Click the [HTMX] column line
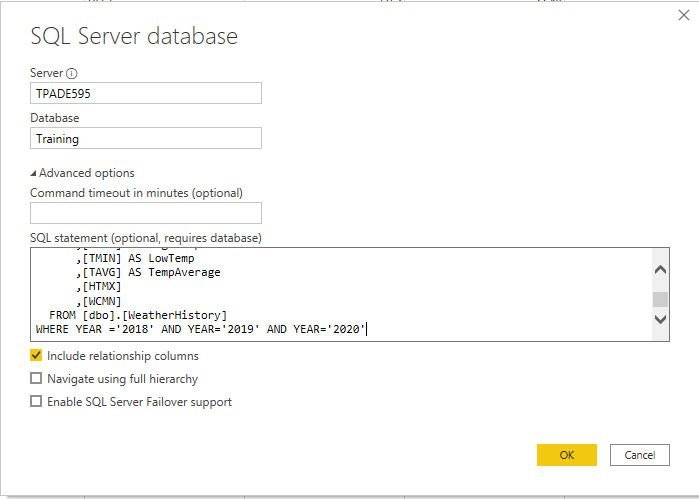Image resolution: width=699 pixels, height=499 pixels. (x=99, y=287)
